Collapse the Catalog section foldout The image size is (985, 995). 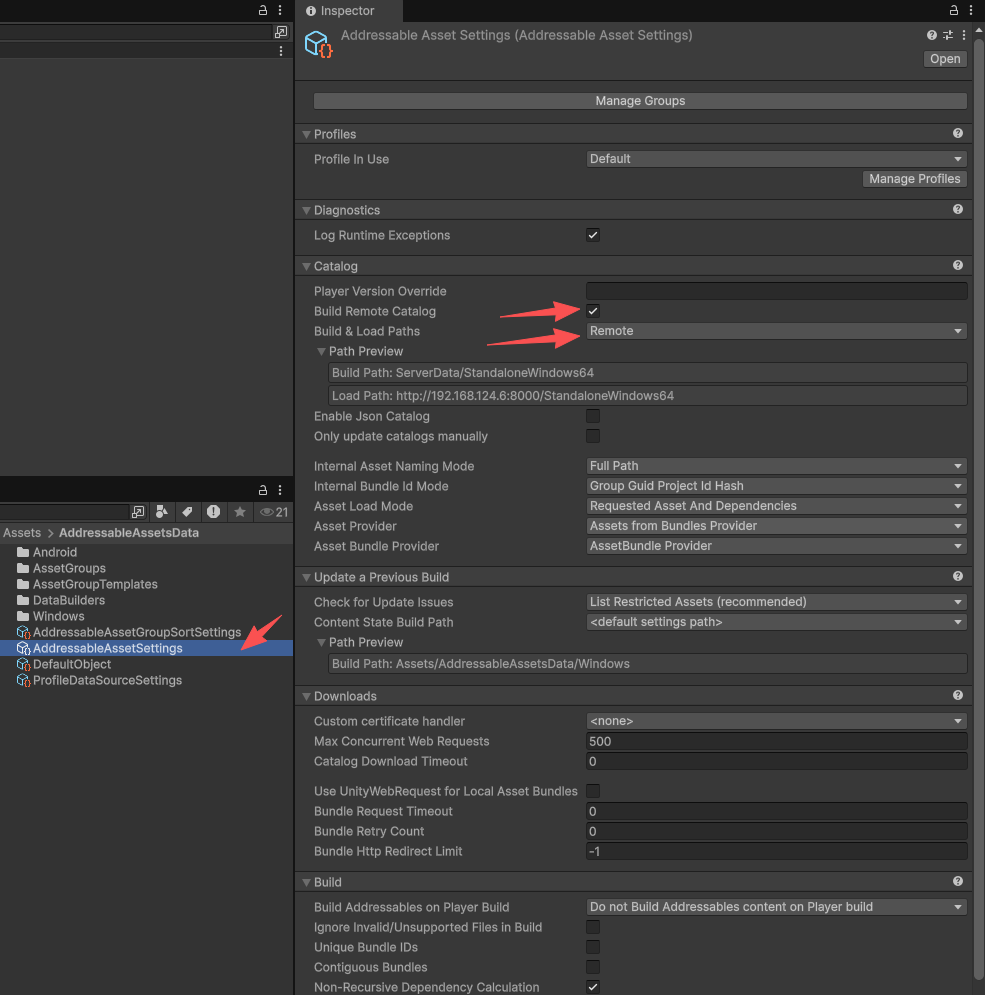point(307,267)
